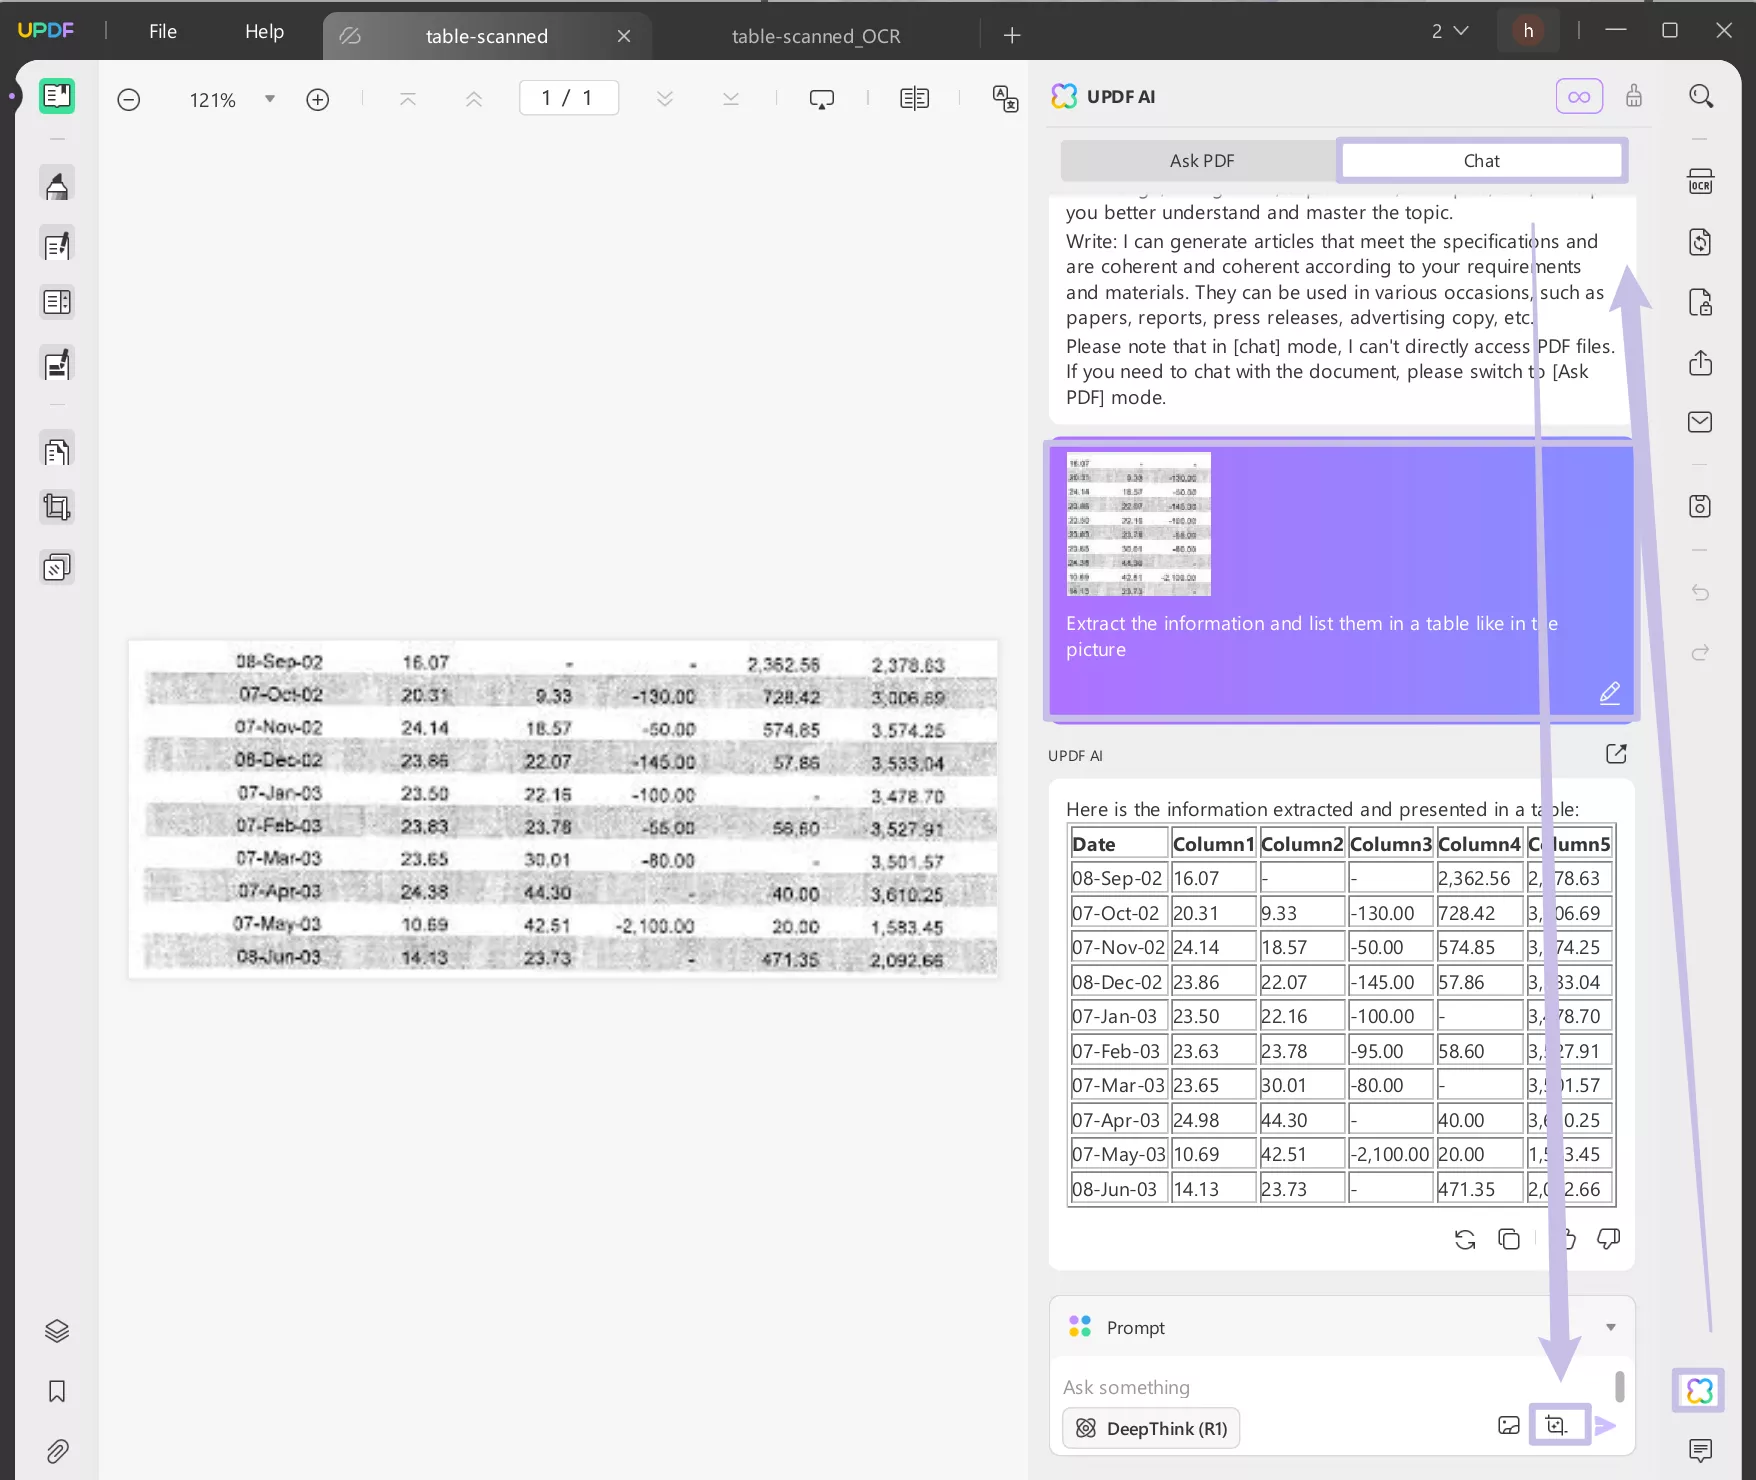Open the sent table image thumbnail
Screen dimensions: 1756x1480
click(x=1139, y=524)
